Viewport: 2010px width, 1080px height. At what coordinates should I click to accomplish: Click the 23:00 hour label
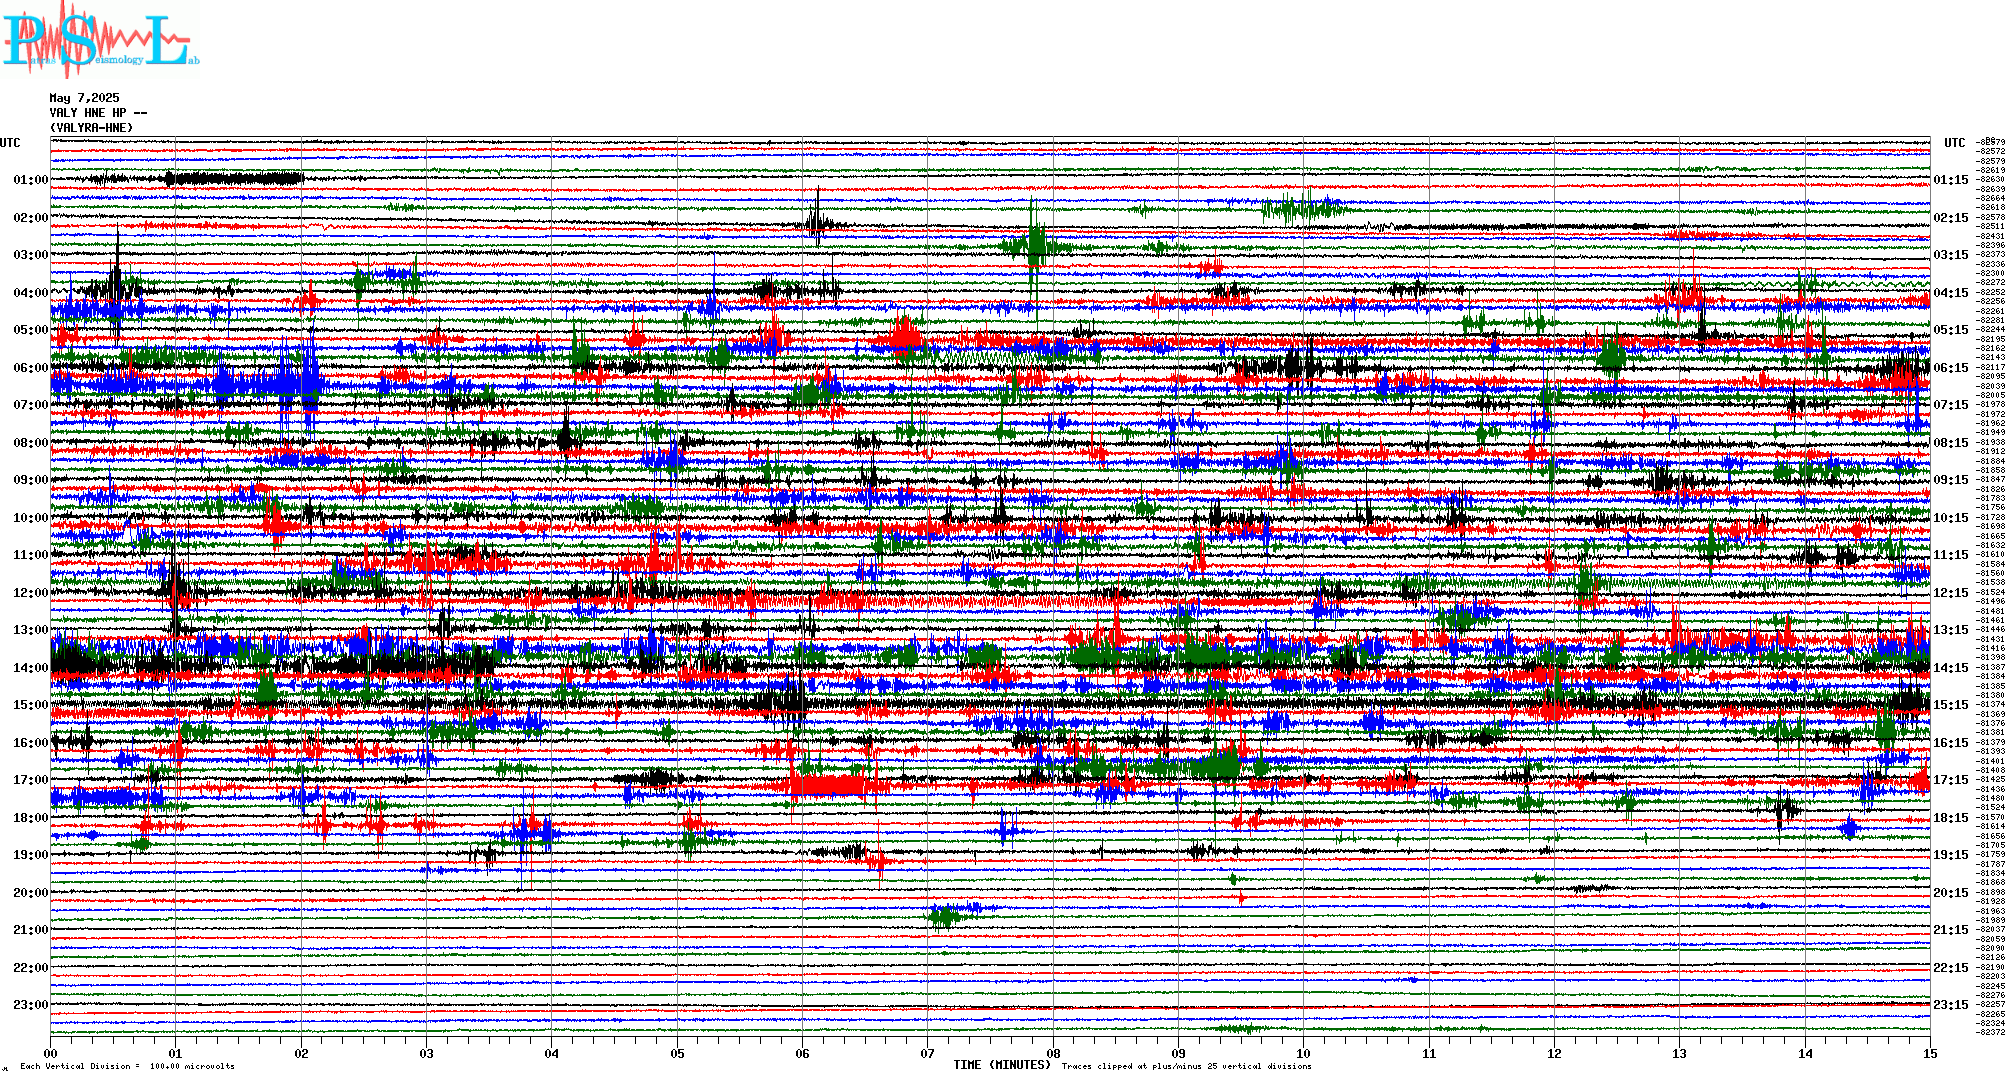click(31, 1005)
